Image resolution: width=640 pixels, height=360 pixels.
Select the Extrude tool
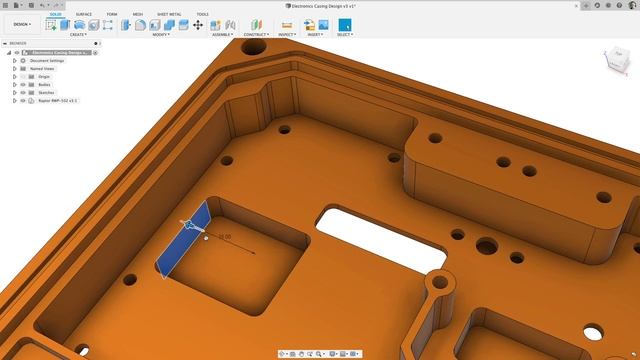point(65,25)
